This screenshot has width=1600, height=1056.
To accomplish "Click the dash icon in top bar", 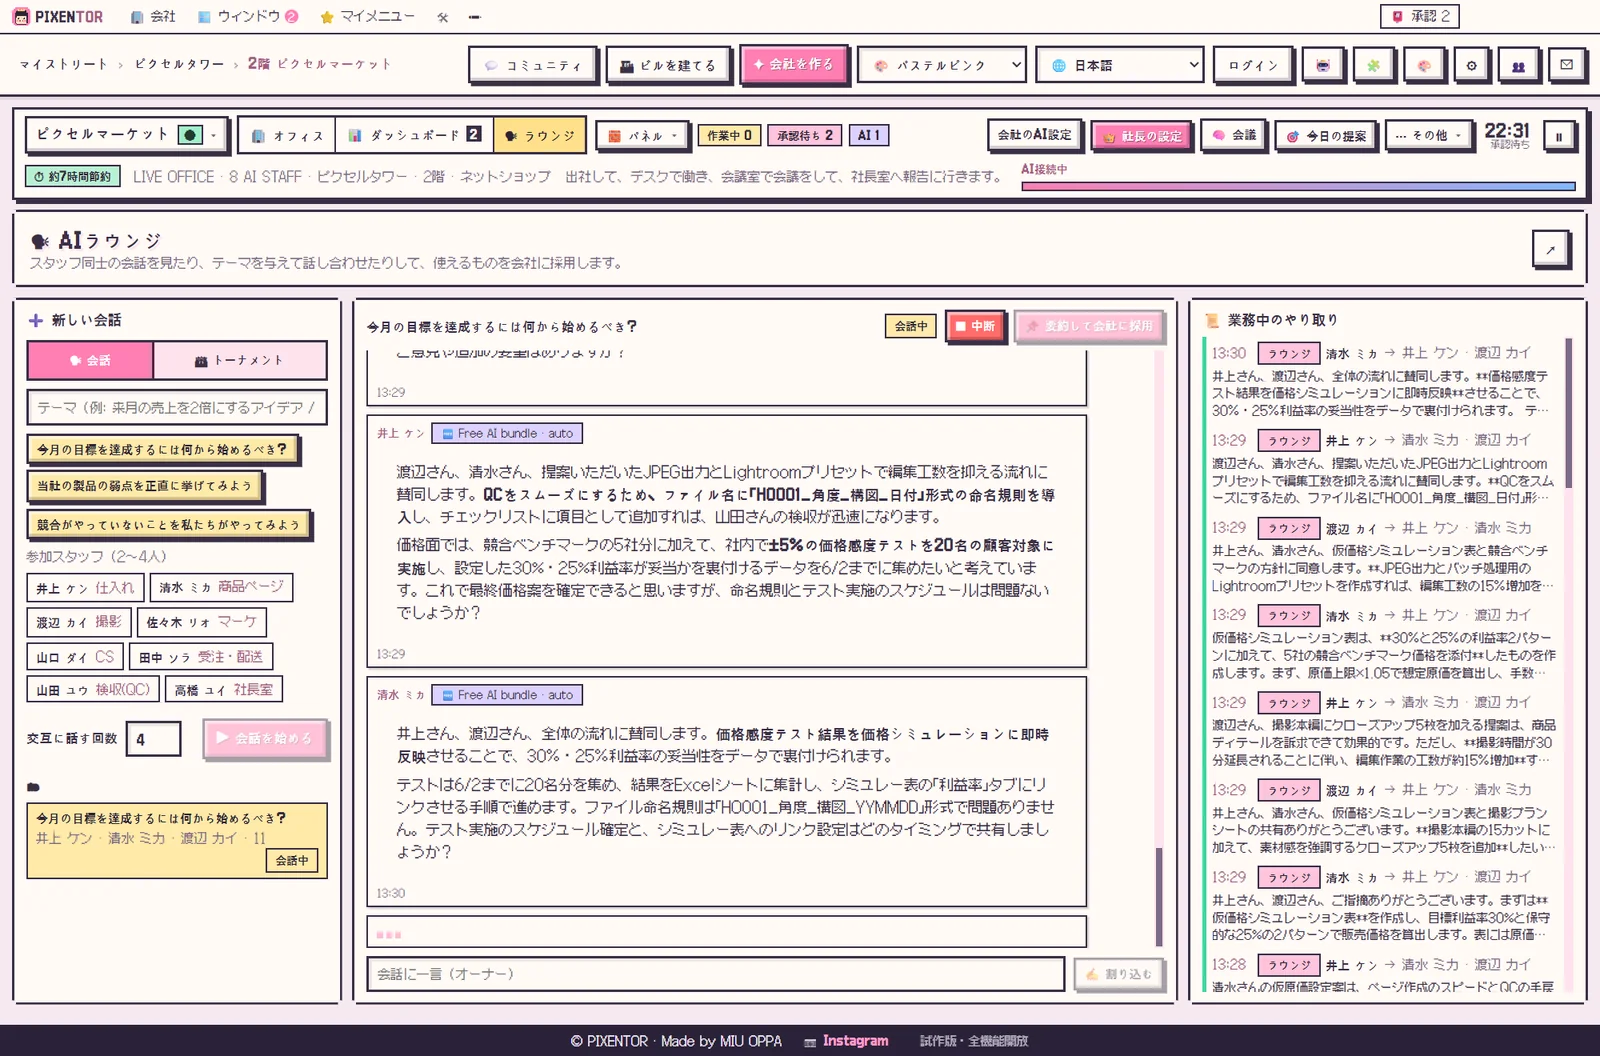I will pos(474,17).
